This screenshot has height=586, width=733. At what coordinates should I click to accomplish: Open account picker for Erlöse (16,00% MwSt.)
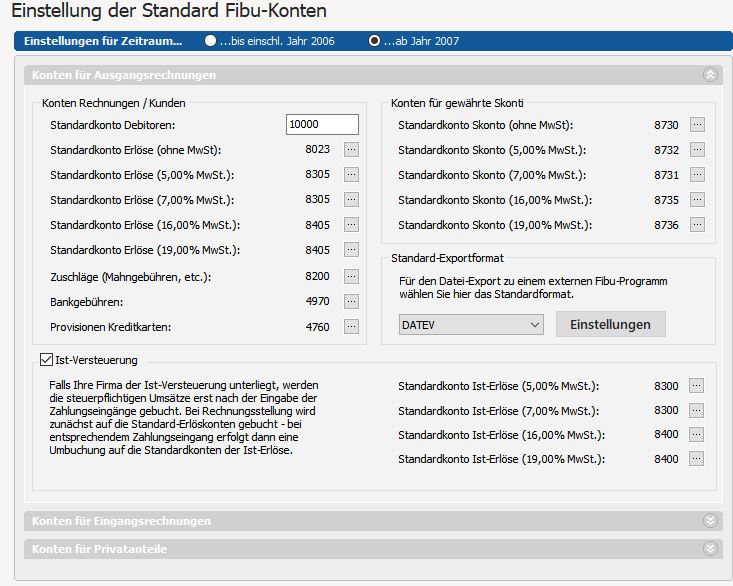352,224
